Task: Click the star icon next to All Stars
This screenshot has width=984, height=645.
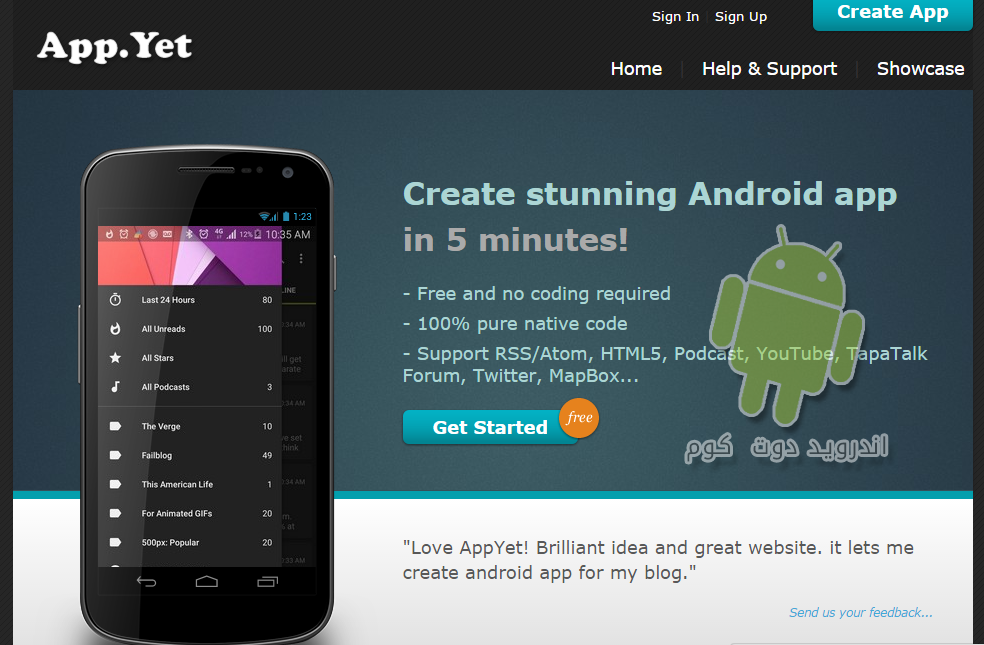Action: click(115, 358)
